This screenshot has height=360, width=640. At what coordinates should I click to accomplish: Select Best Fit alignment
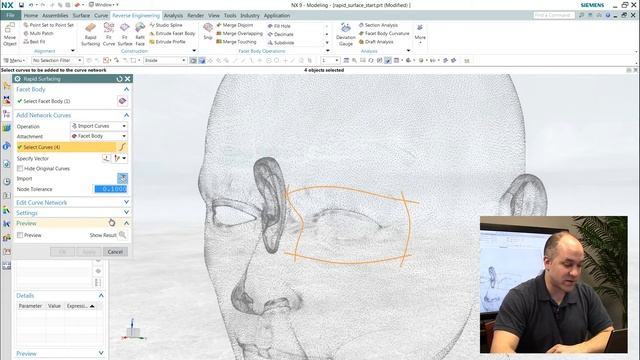coord(34,42)
